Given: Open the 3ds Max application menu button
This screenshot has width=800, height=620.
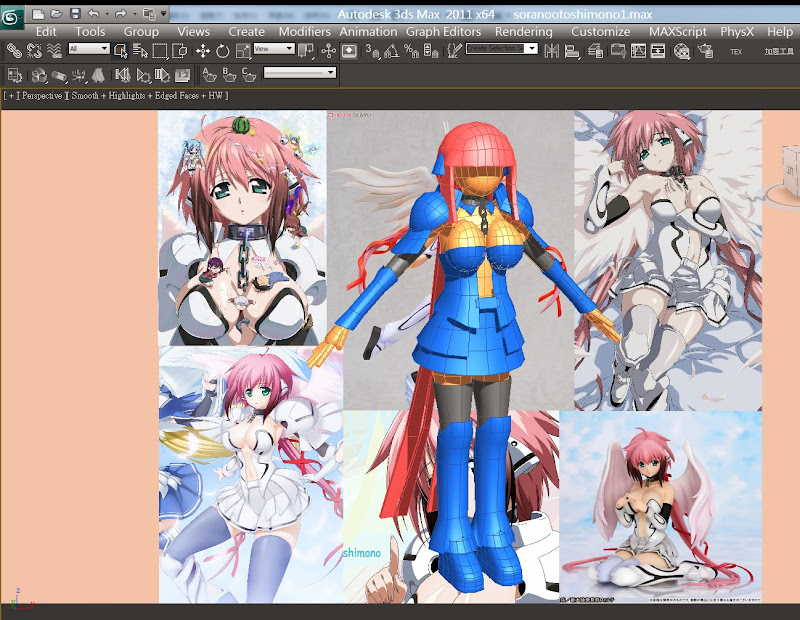Looking at the screenshot, I should [x=11, y=17].
